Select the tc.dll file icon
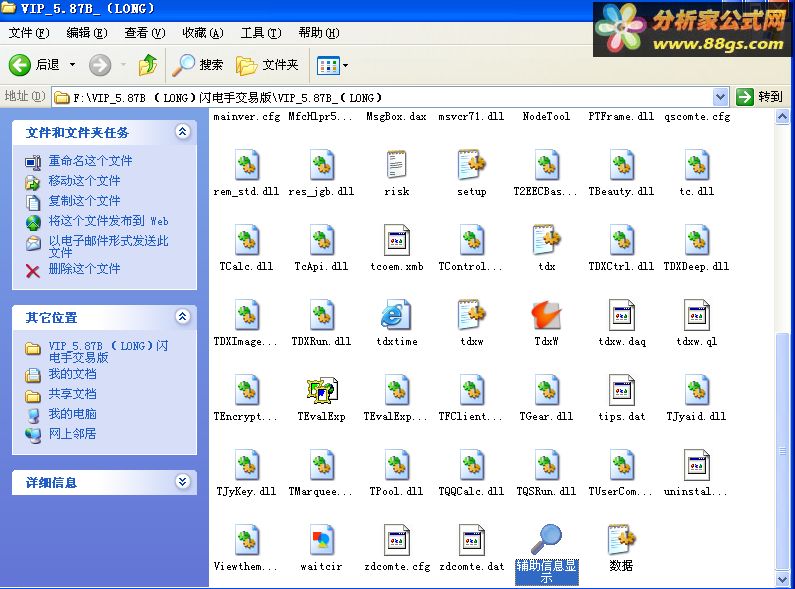The image size is (795, 589). pyautogui.click(x=697, y=165)
